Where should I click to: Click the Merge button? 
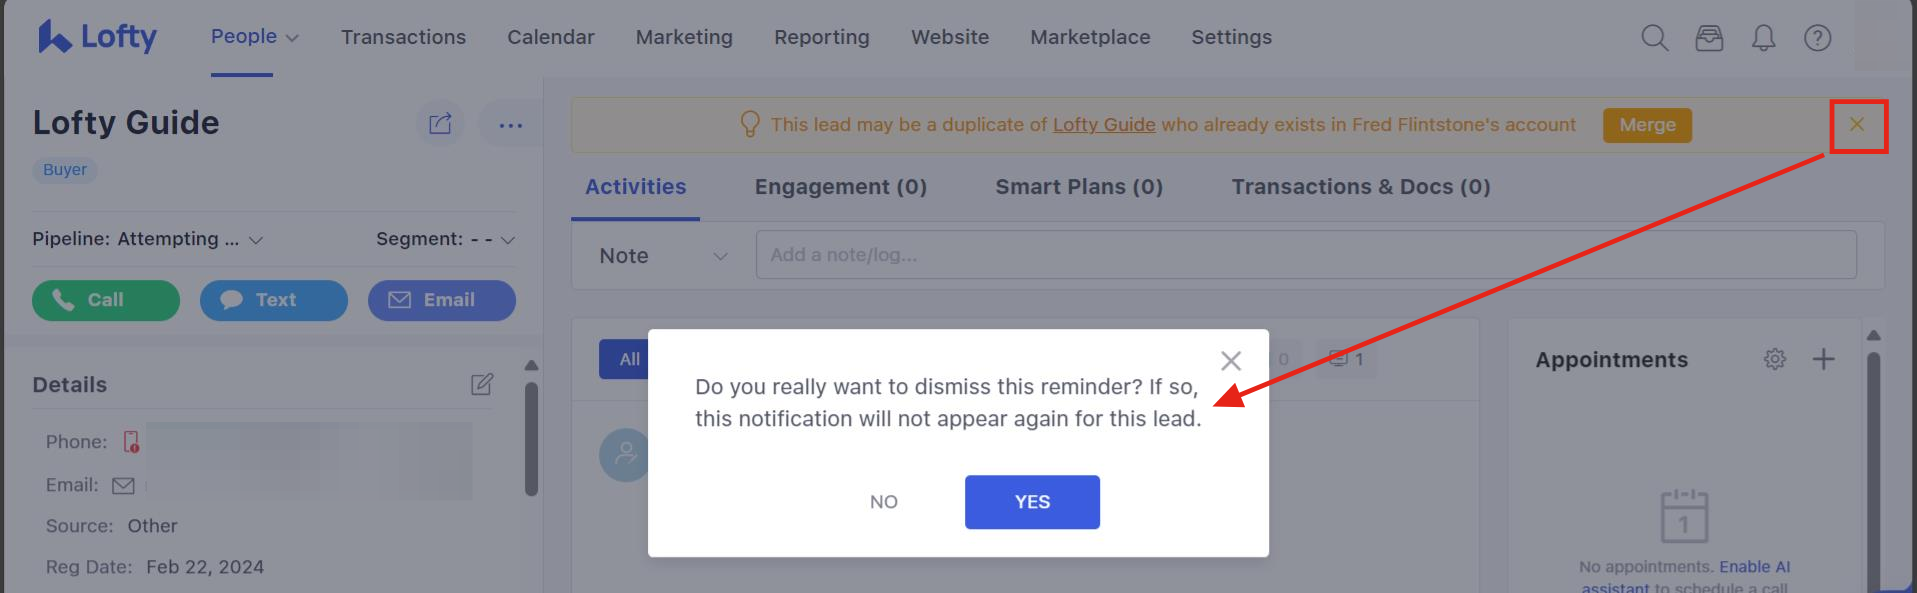point(1647,125)
